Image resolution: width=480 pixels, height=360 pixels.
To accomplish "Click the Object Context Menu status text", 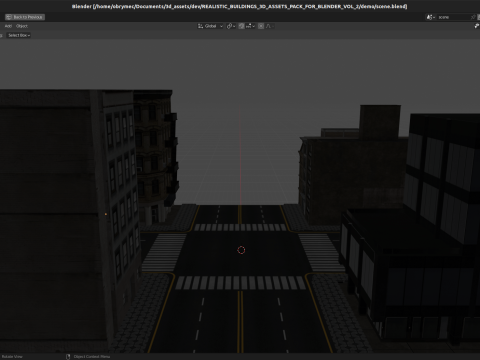I will coord(92,357).
